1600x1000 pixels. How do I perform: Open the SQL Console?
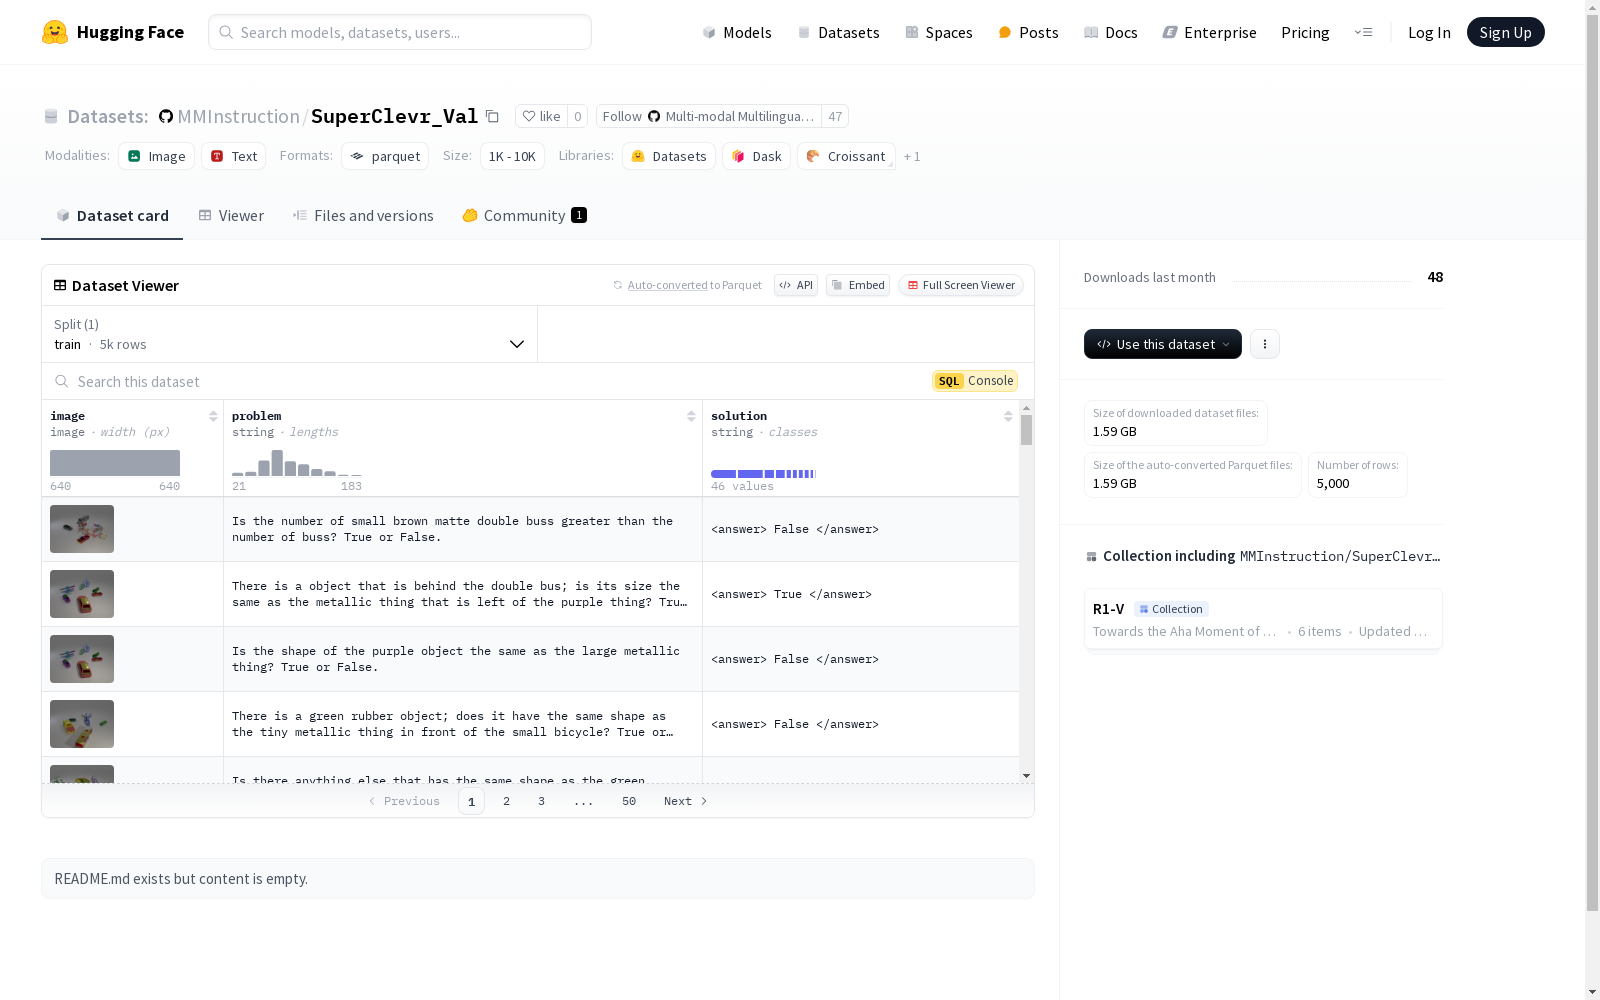tap(975, 381)
